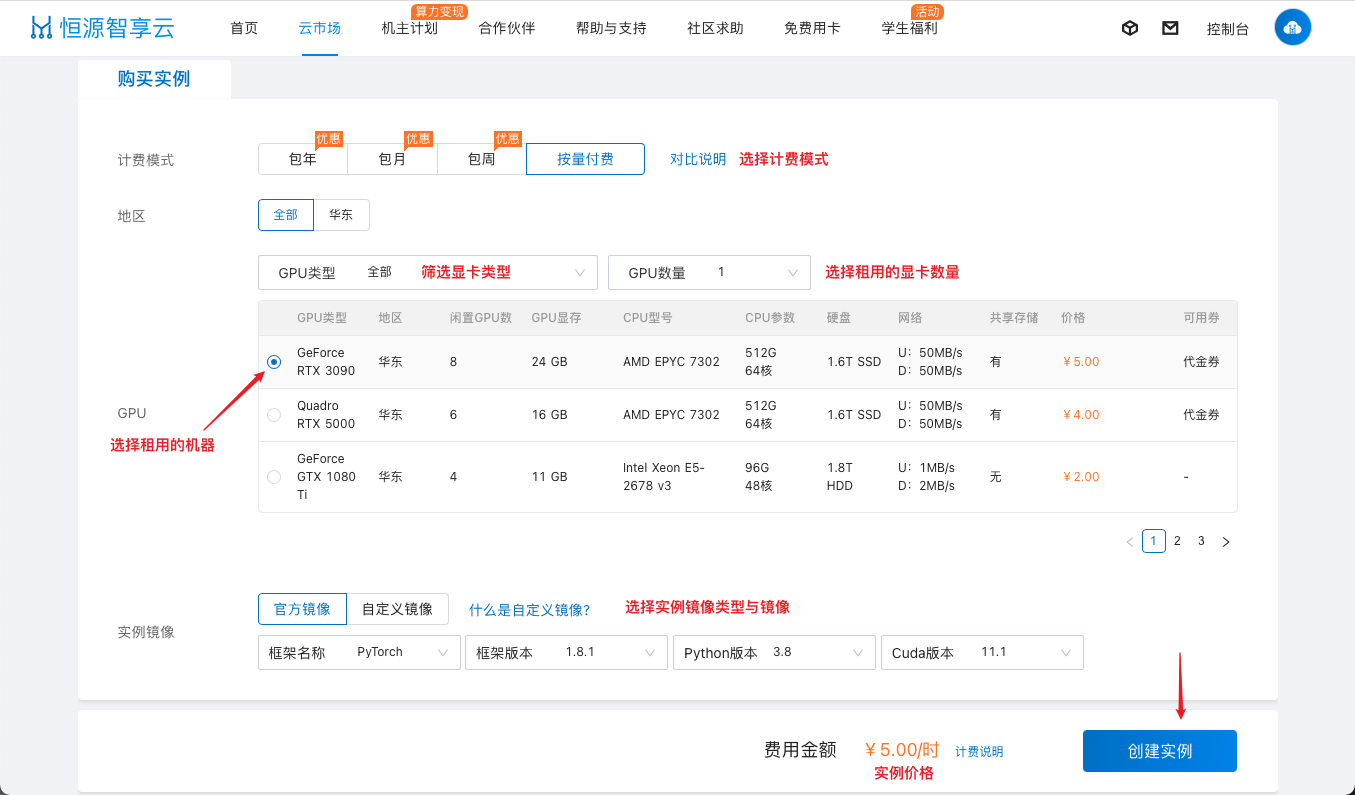Click the 1.8T HDD disk cell

(x=841, y=477)
